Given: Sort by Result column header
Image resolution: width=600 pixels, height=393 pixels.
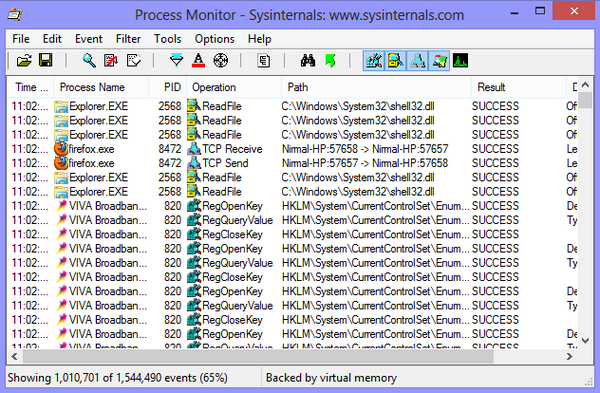Looking at the screenshot, I should coord(519,87).
